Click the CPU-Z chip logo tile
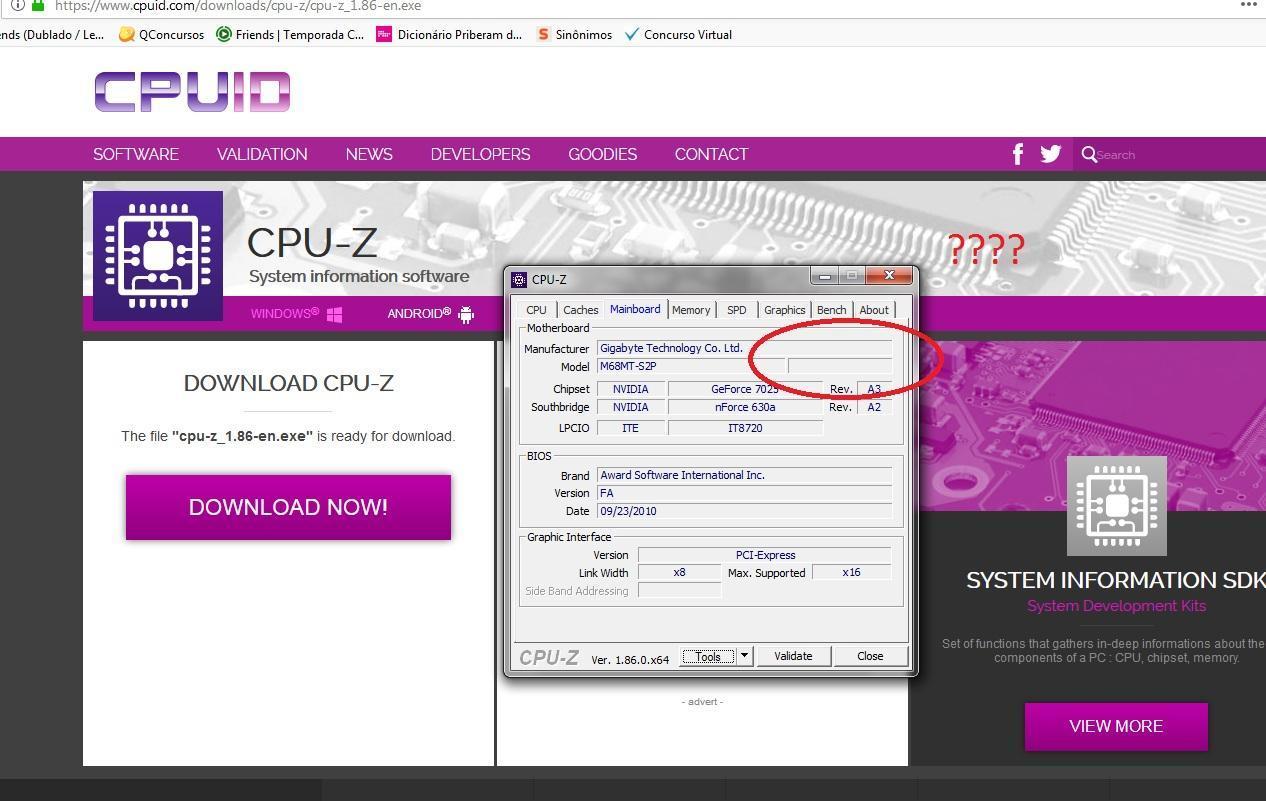 [x=158, y=256]
